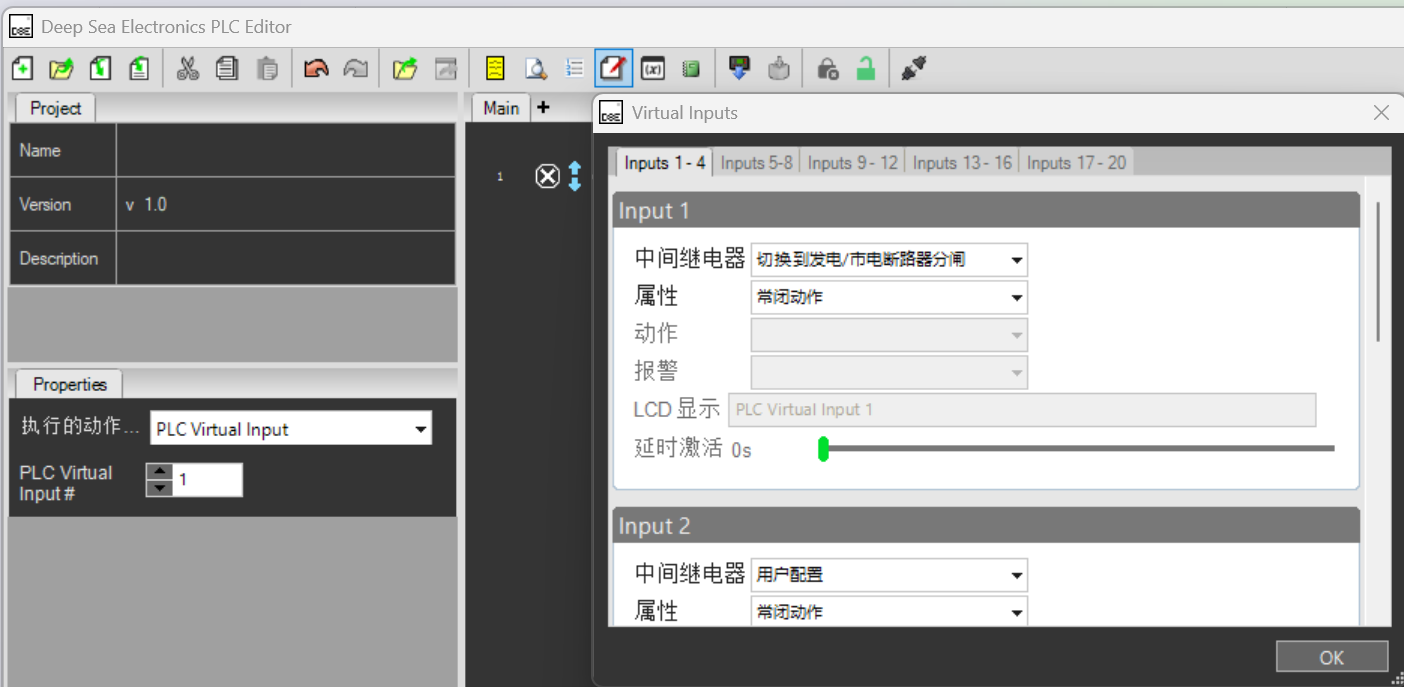The image size is (1404, 687).
Task: Click the project Name value cell
Action: tap(286, 150)
